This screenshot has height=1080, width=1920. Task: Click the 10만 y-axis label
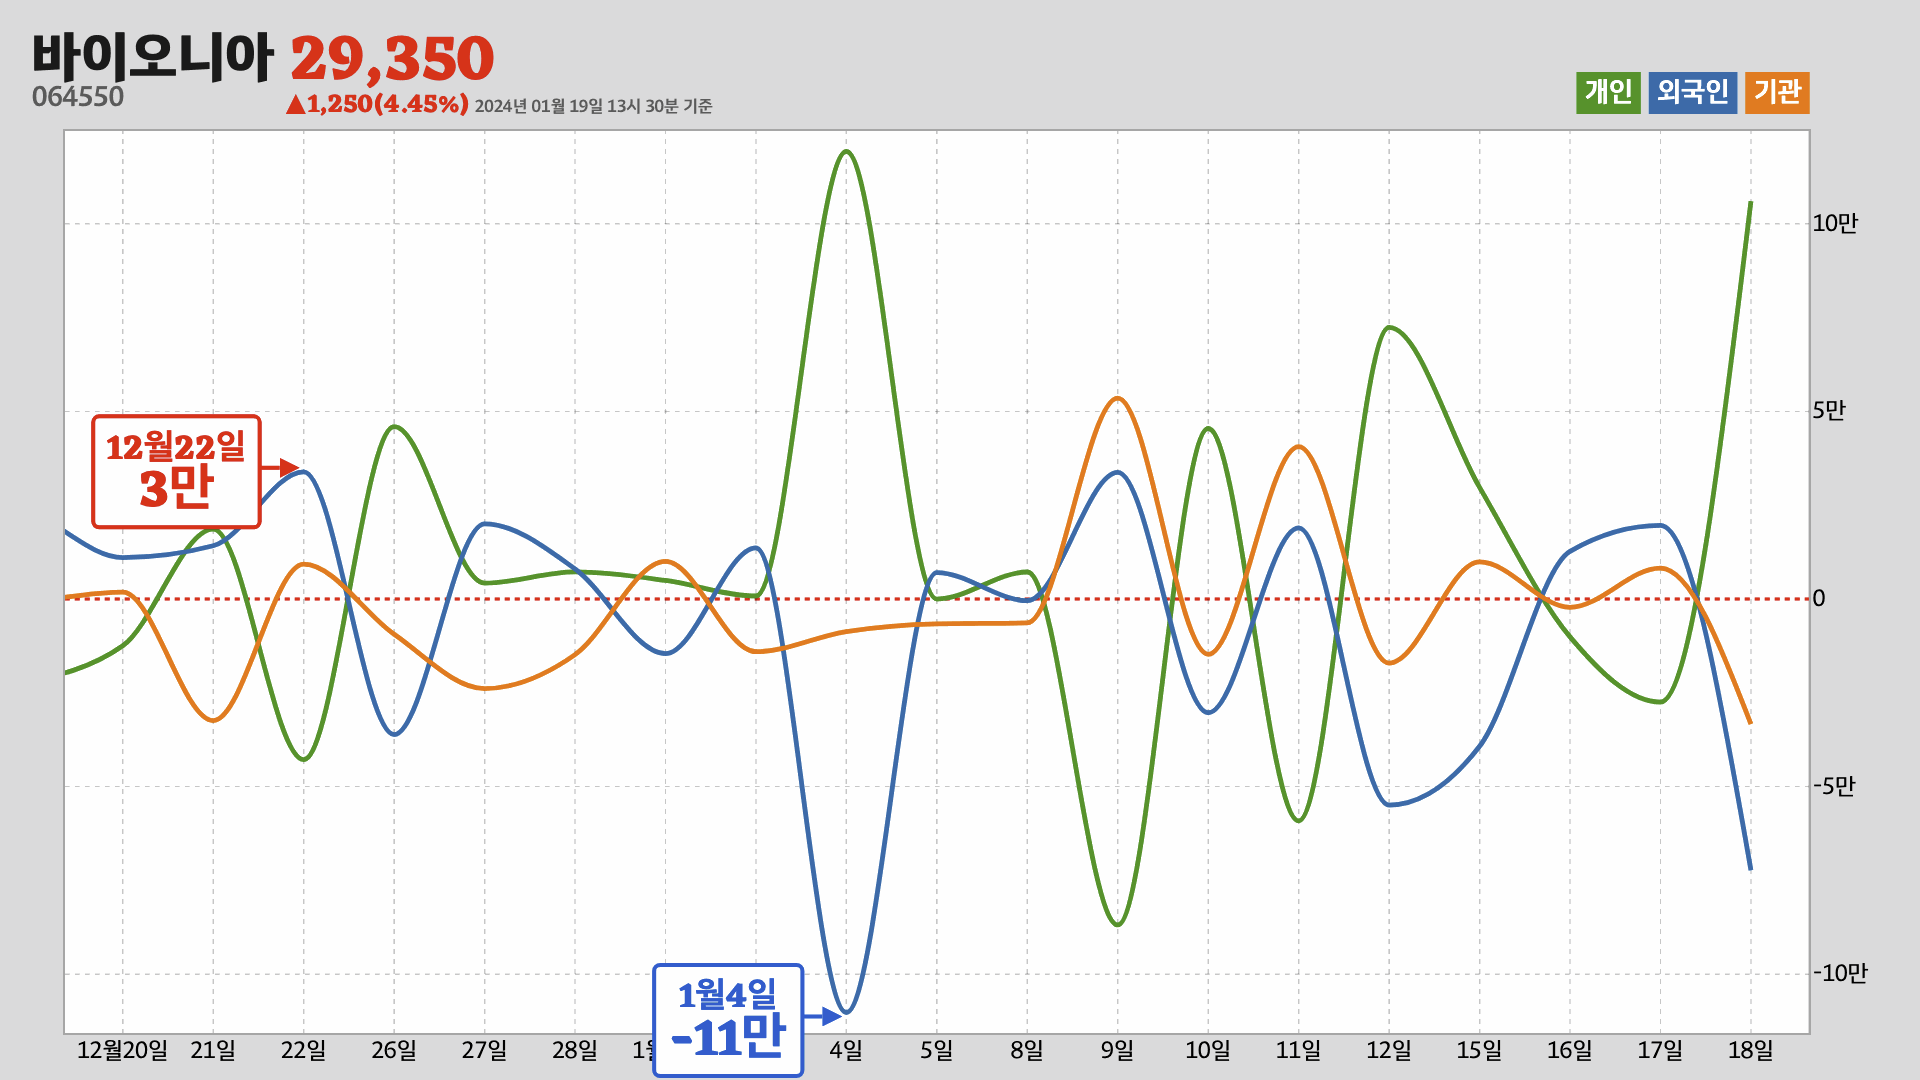pyautogui.click(x=1835, y=224)
